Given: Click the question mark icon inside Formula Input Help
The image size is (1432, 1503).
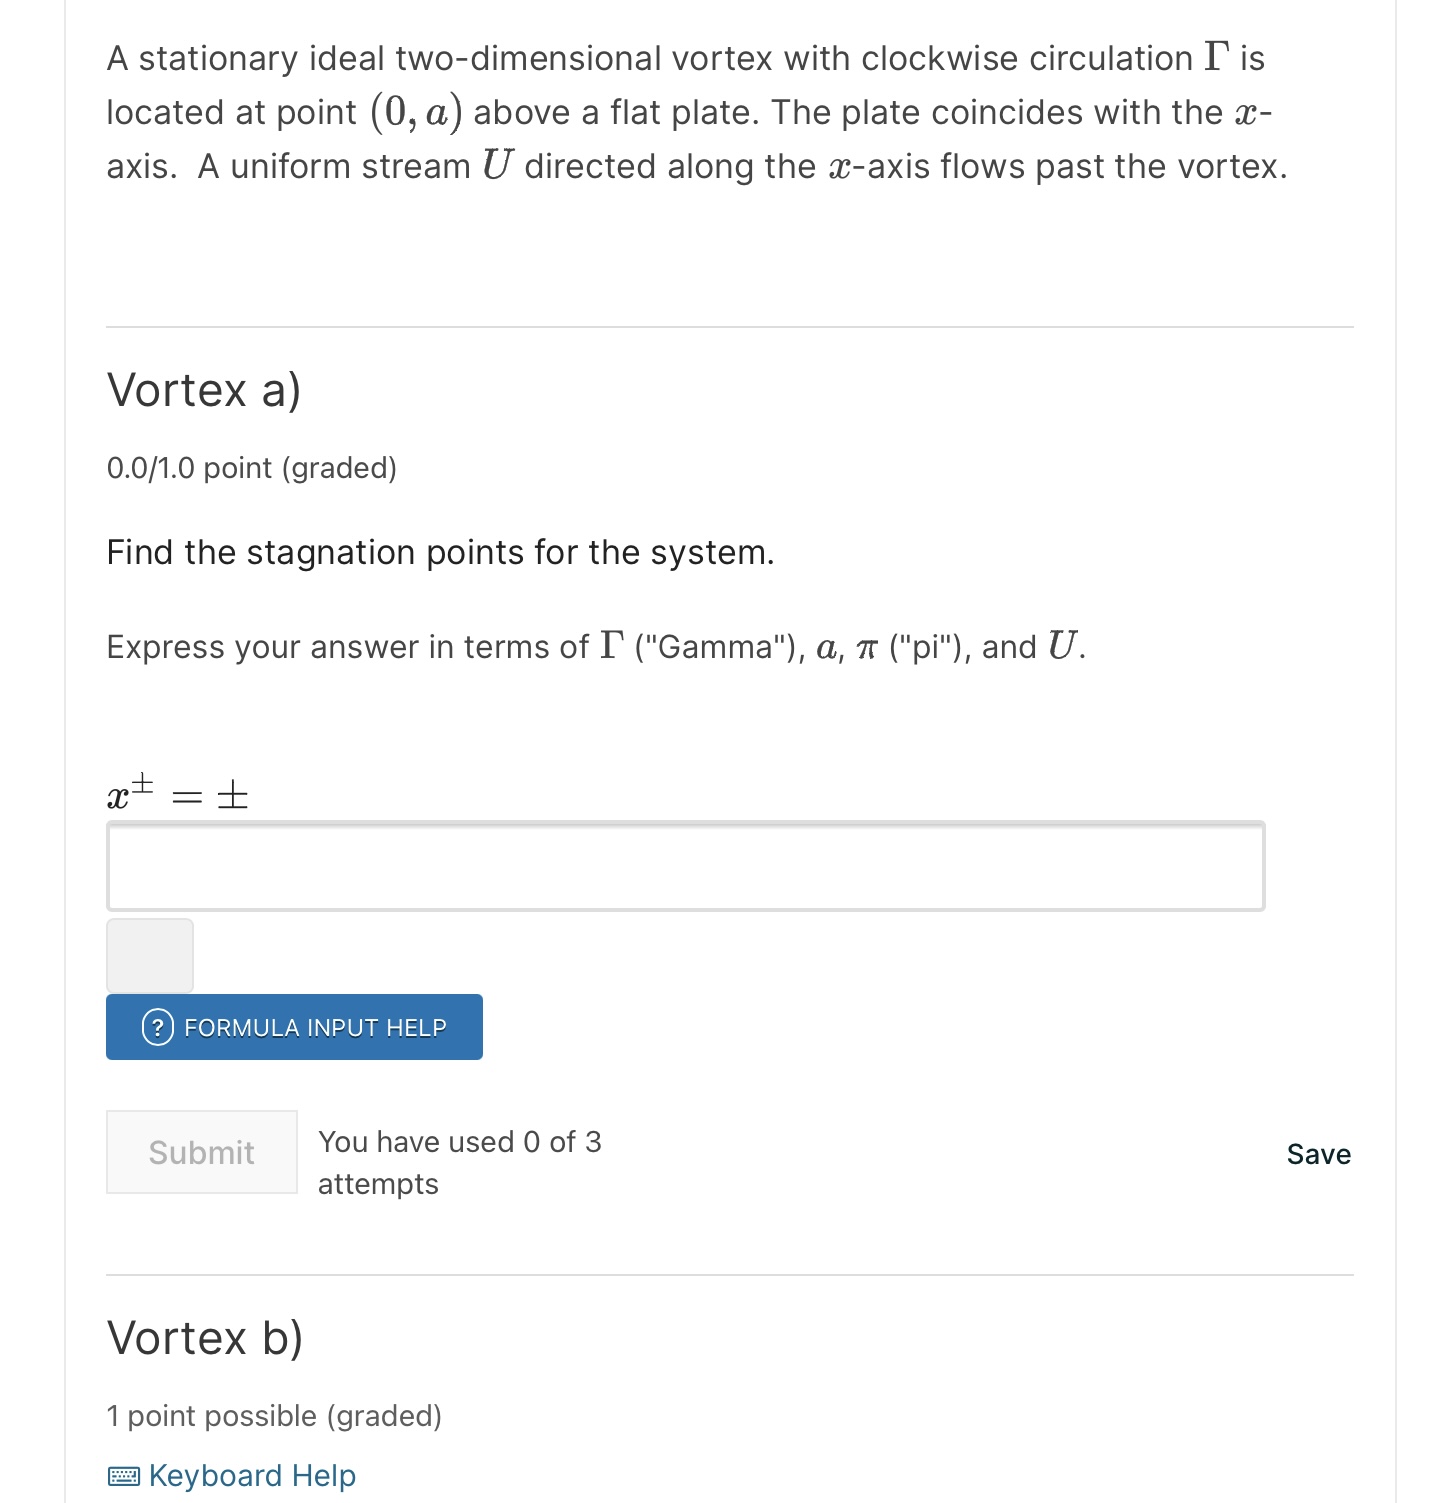Looking at the screenshot, I should point(158,1027).
